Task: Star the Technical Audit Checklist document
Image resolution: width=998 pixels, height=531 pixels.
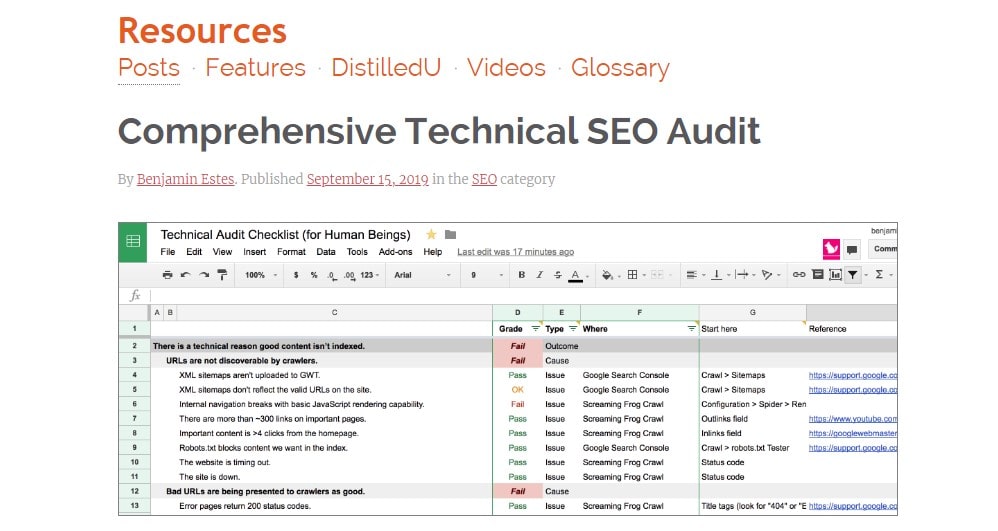Action: click(x=431, y=235)
